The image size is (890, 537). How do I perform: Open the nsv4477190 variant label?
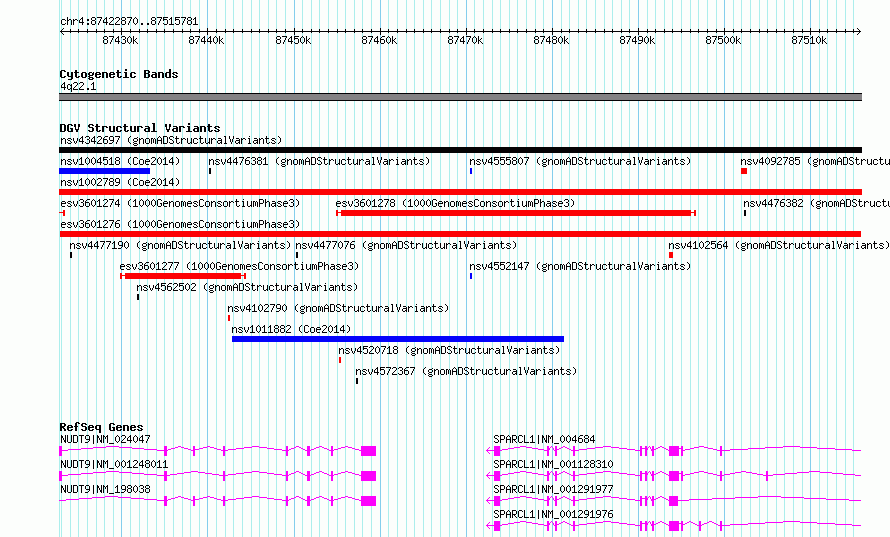click(x=180, y=245)
